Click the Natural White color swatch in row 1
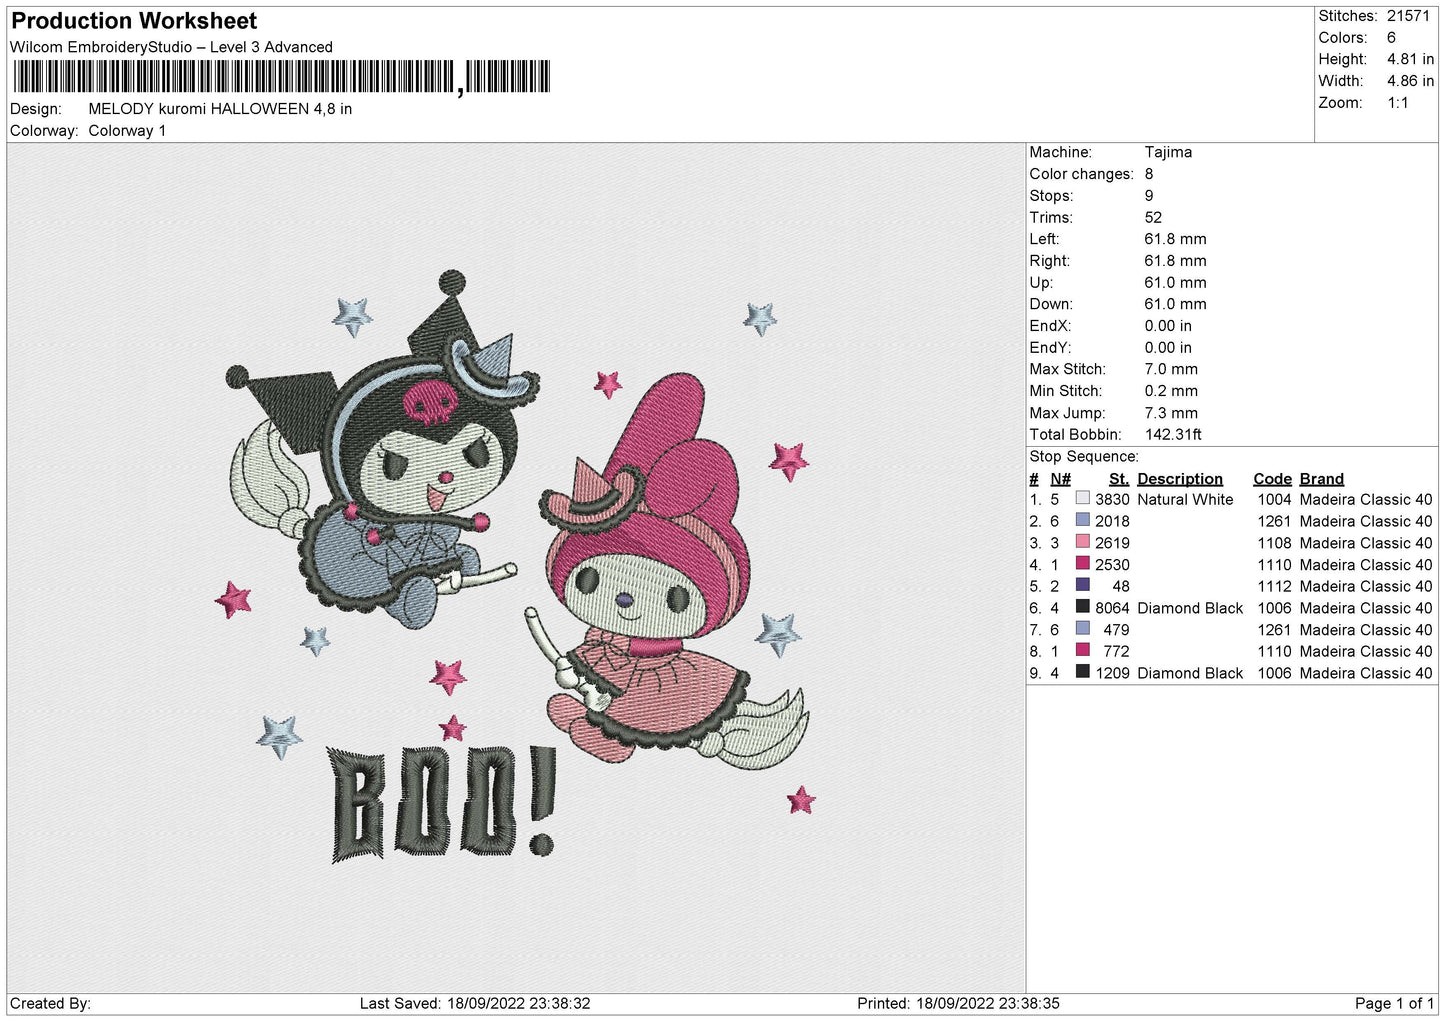This screenshot has height=1021, width=1445. pos(1082,499)
